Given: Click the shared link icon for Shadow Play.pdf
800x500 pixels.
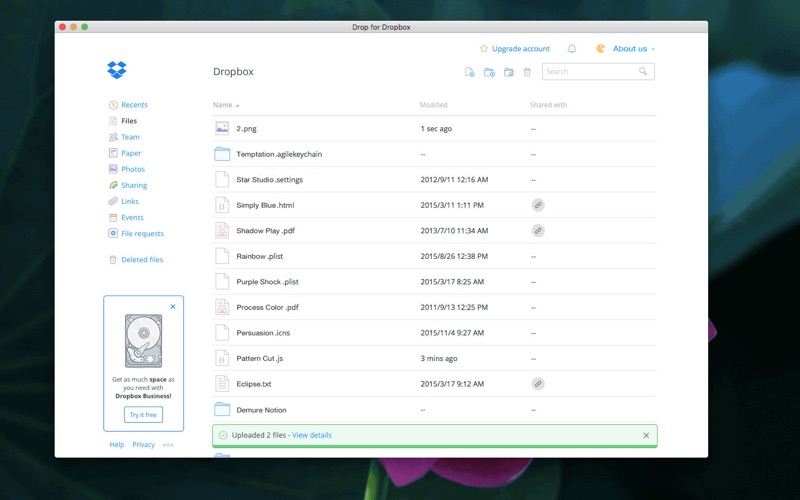Looking at the screenshot, I should [538, 231].
